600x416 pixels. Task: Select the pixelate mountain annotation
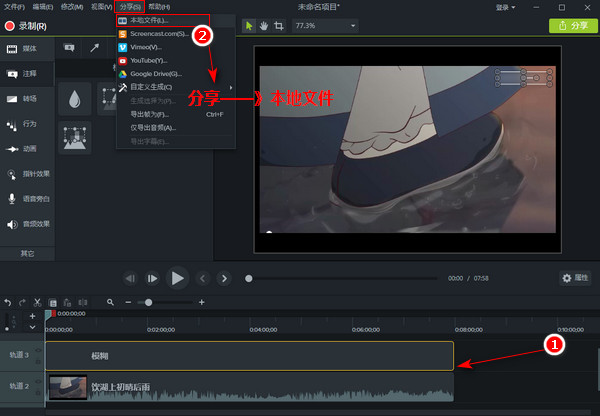point(75,138)
